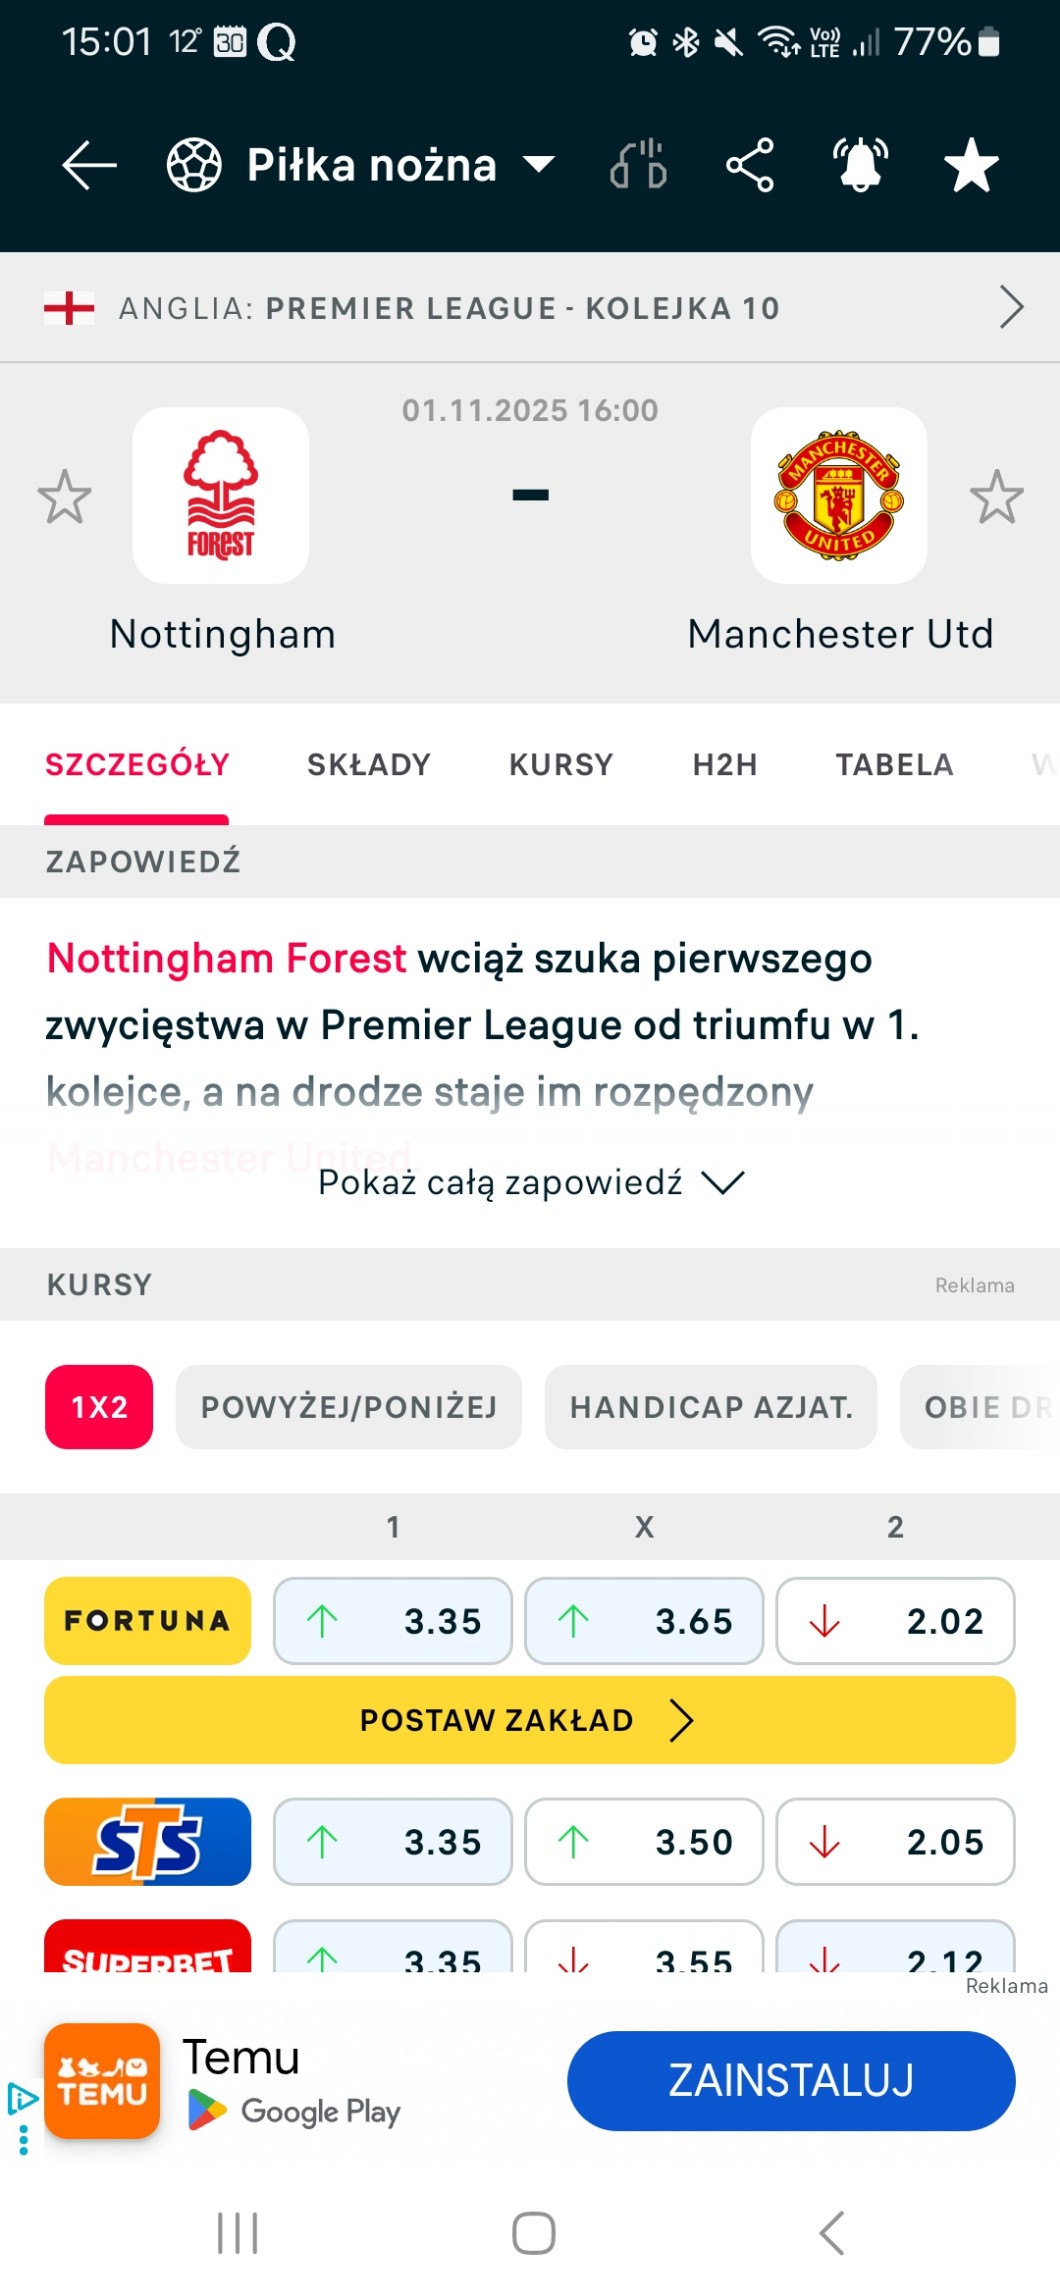1060x2296 pixels.
Task: Toggle favorite star for Nottingham
Action: [65, 497]
